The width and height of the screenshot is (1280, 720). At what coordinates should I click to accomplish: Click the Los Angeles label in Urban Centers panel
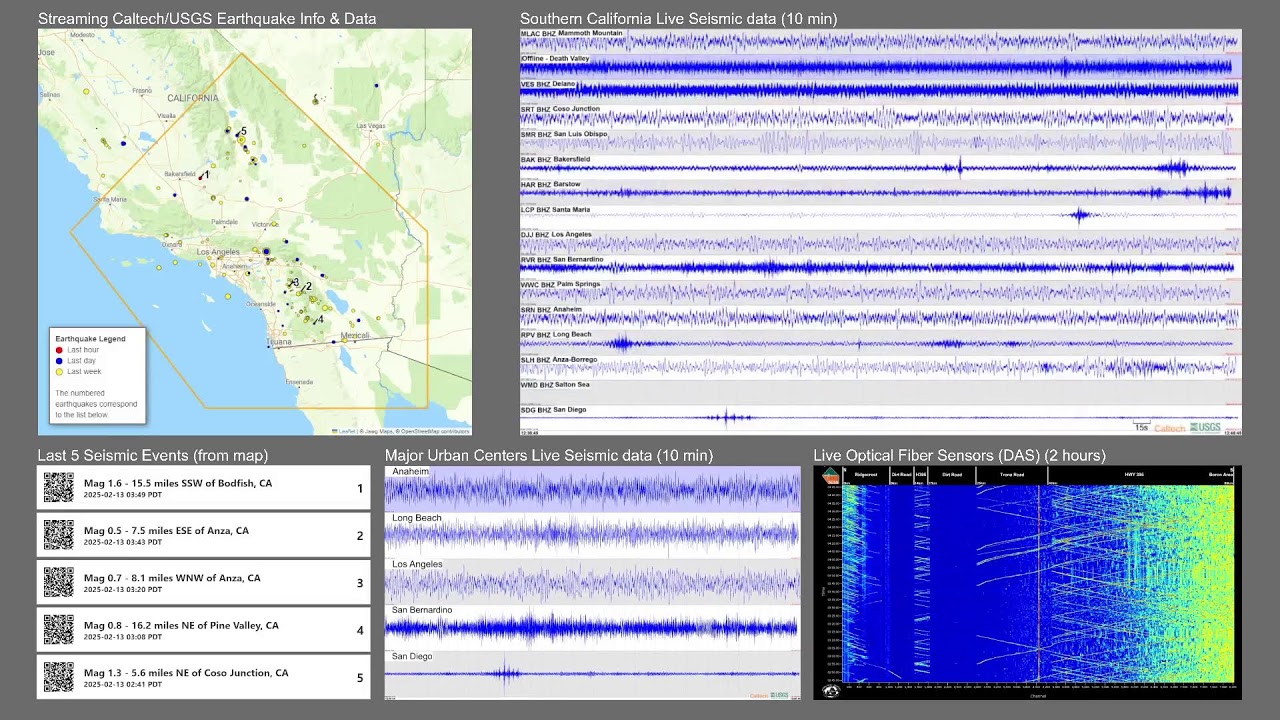pos(417,564)
